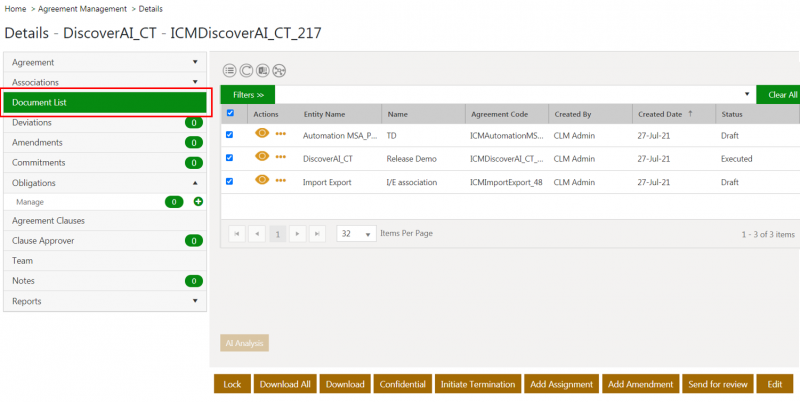
Task: Open the Clause Approver sidebar item
Action: [105, 241]
